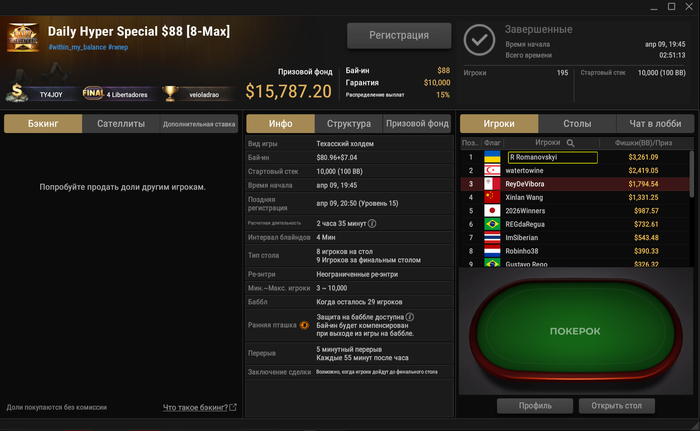This screenshot has width=700, height=431.
Task: Switch to the Призовой фонд tab
Action: pos(417,124)
